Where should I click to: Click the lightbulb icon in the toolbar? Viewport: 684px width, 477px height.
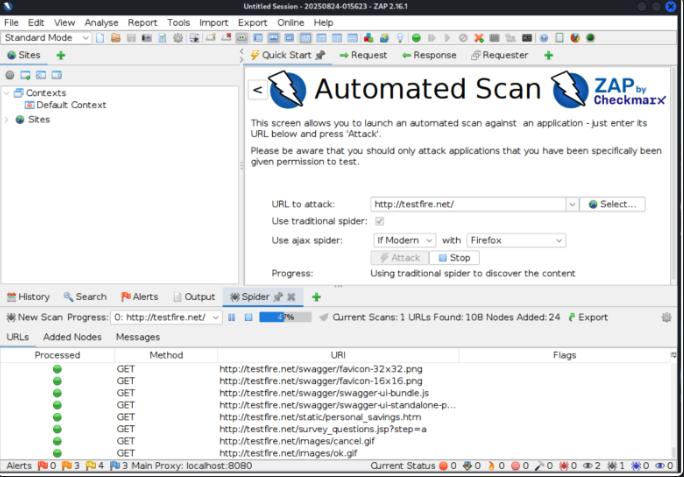pos(400,38)
